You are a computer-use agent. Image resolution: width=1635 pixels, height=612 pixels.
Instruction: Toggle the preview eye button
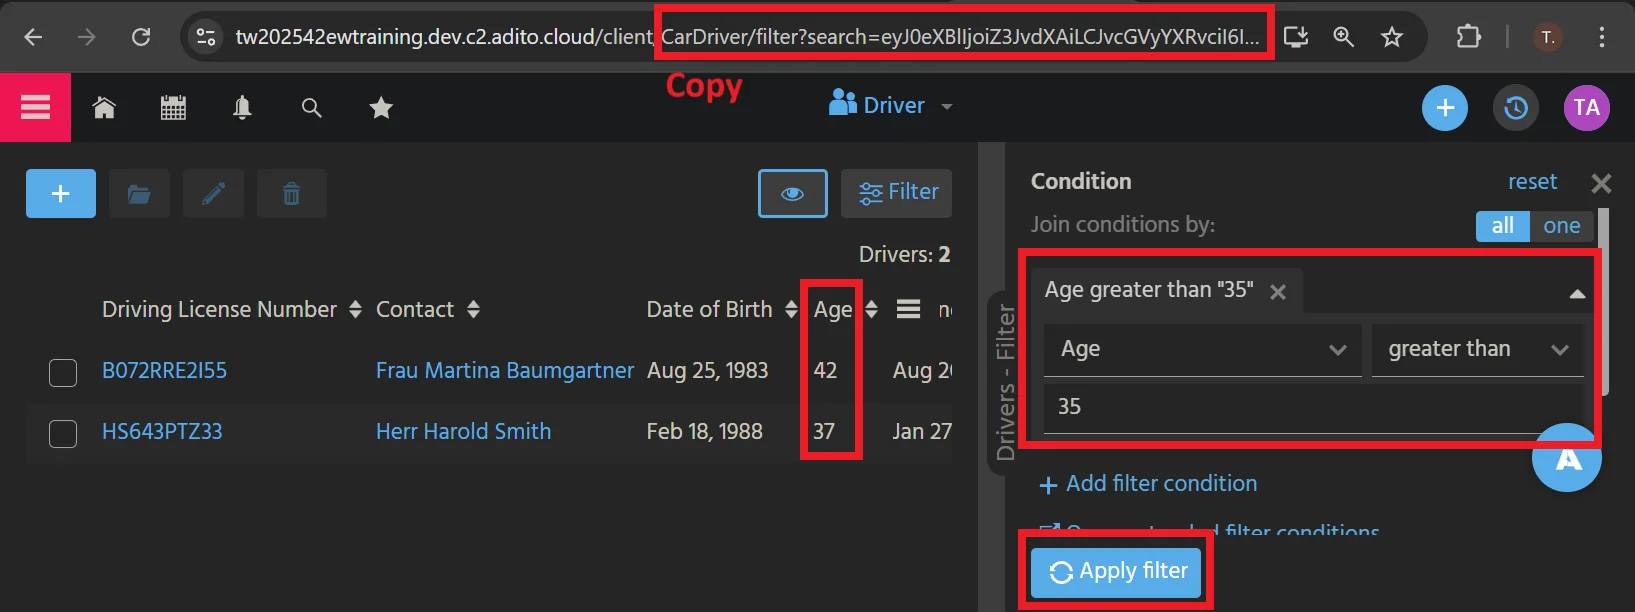[793, 193]
